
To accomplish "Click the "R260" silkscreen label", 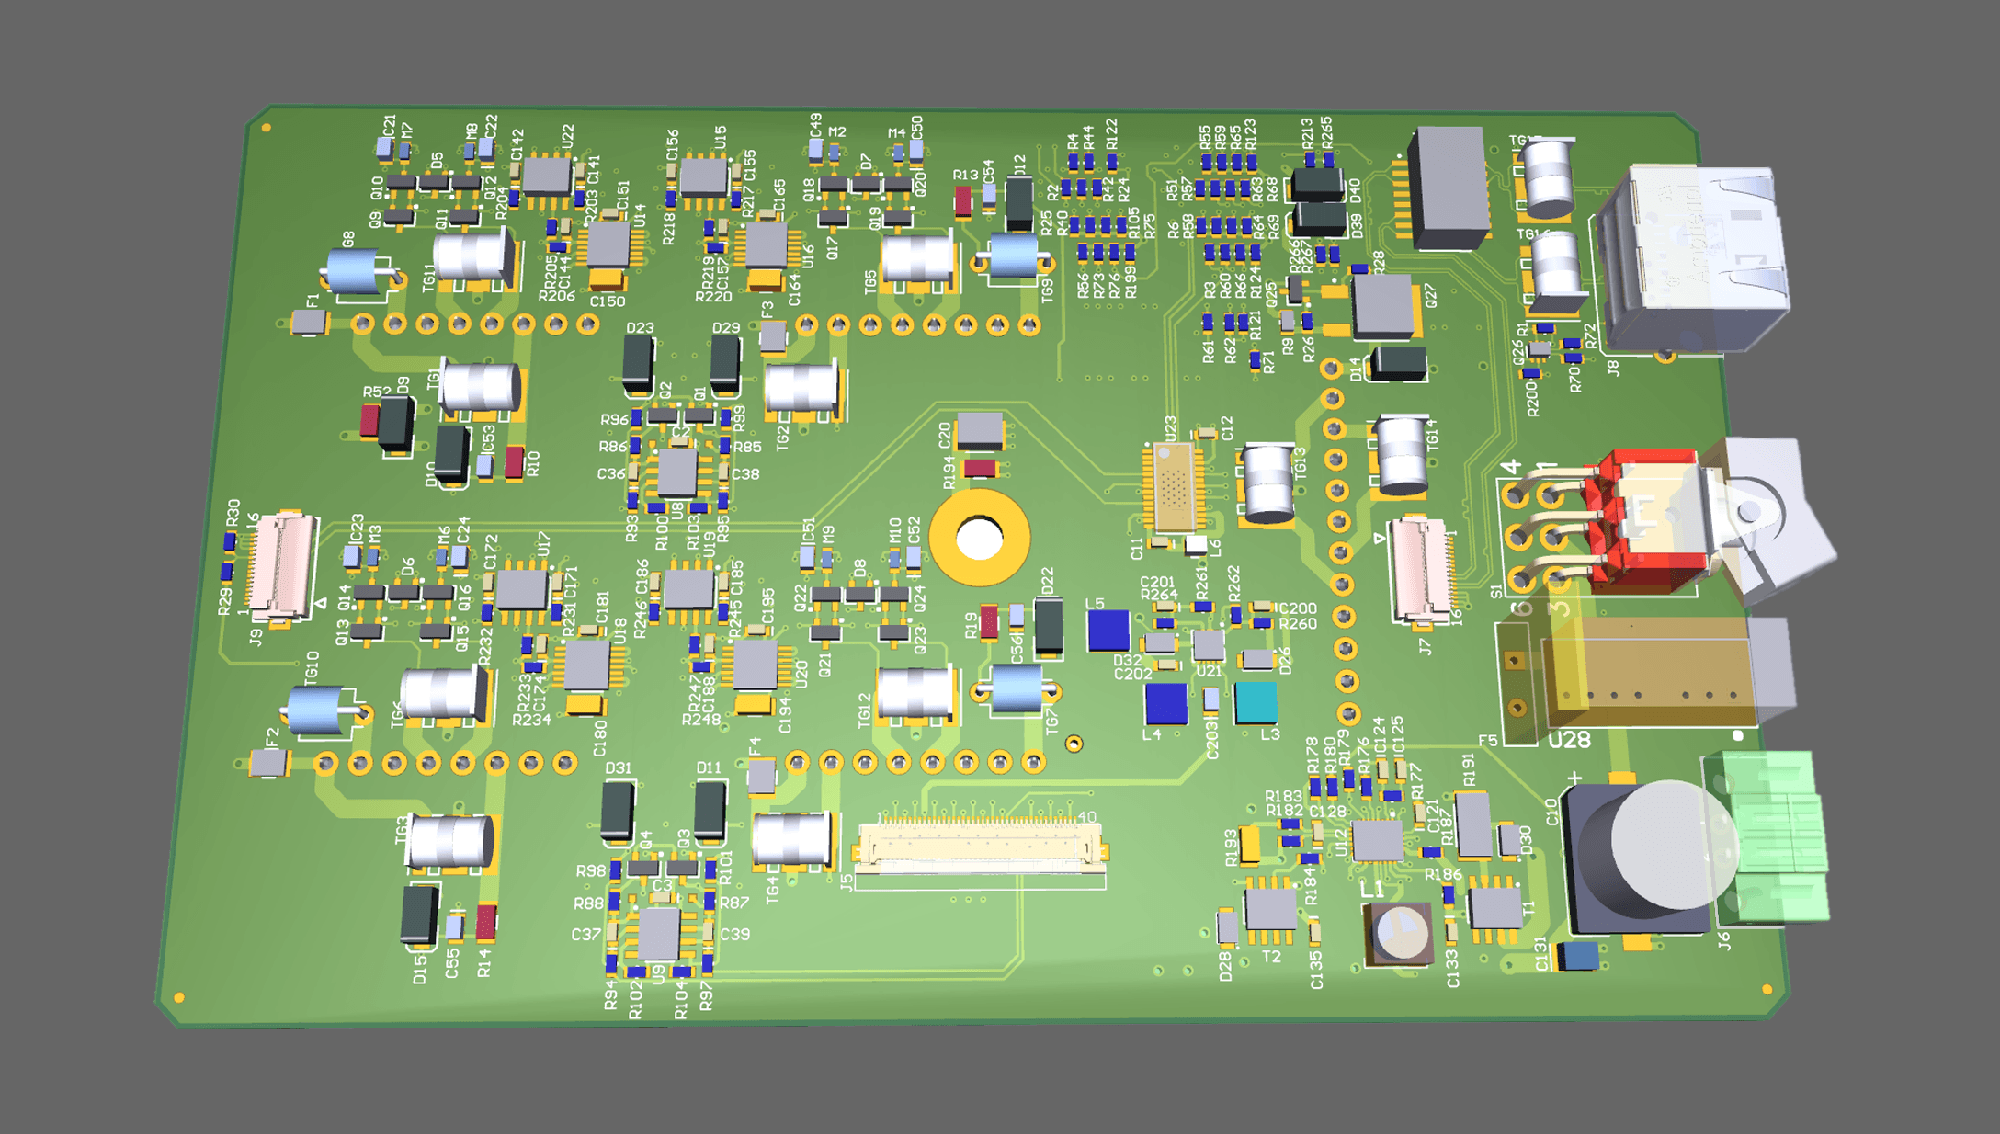I will pyautogui.click(x=1297, y=624).
